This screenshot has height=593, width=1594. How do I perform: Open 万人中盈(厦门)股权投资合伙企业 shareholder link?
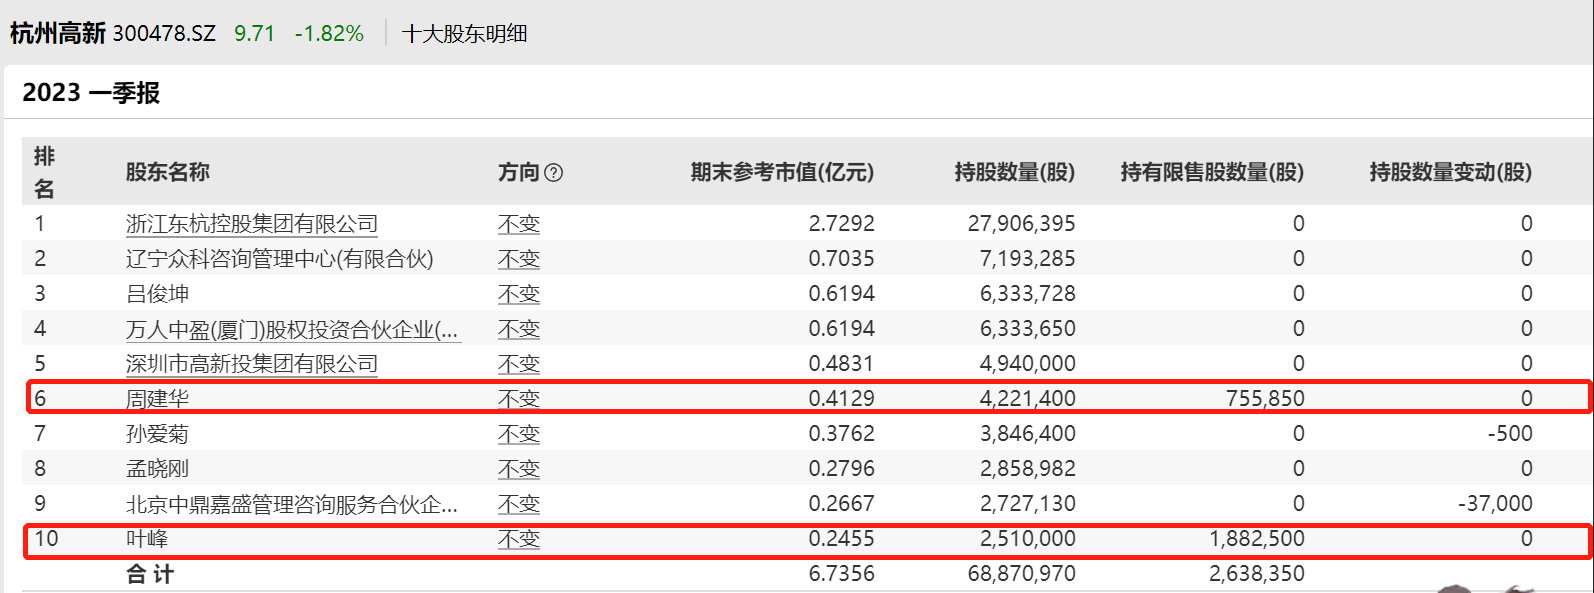pos(292,329)
